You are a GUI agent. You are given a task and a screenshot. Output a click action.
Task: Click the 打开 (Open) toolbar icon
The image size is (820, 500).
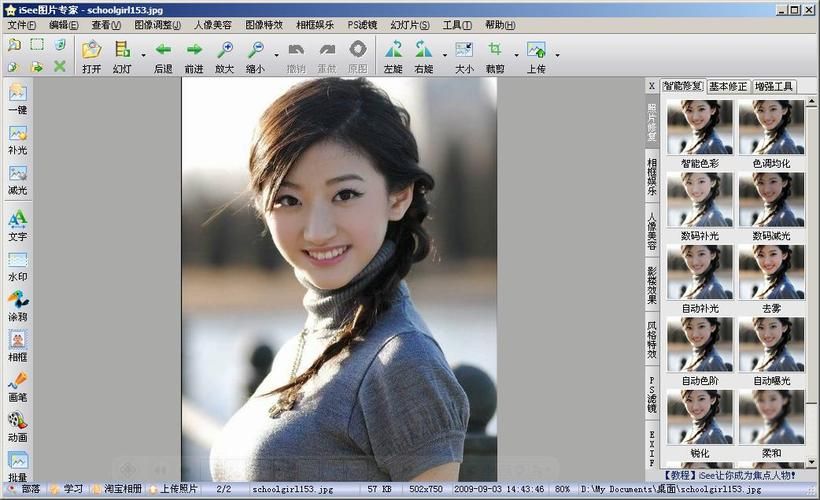pos(92,55)
